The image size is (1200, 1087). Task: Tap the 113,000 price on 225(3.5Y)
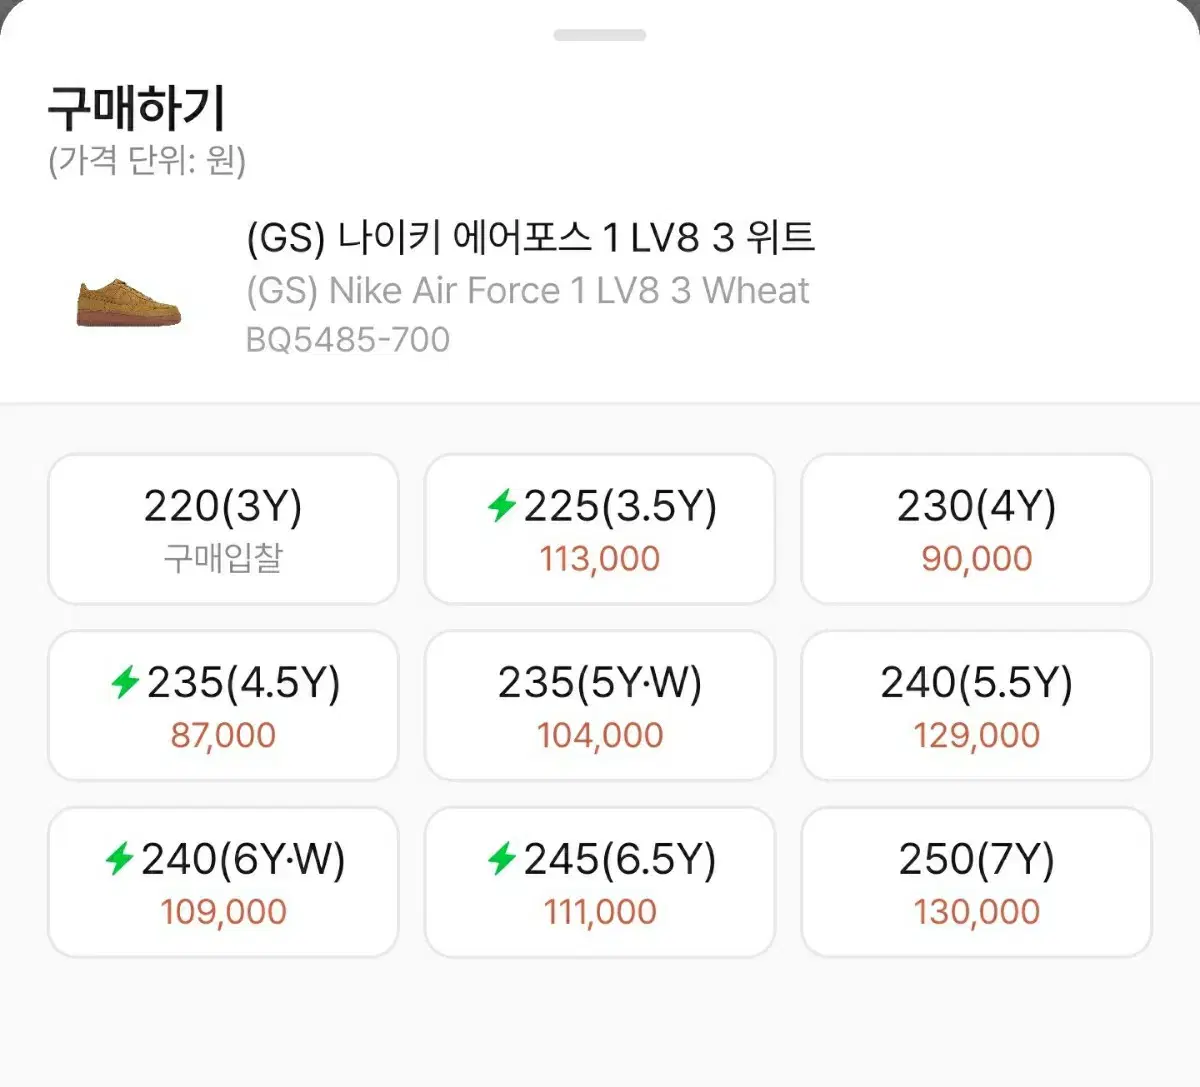[600, 559]
